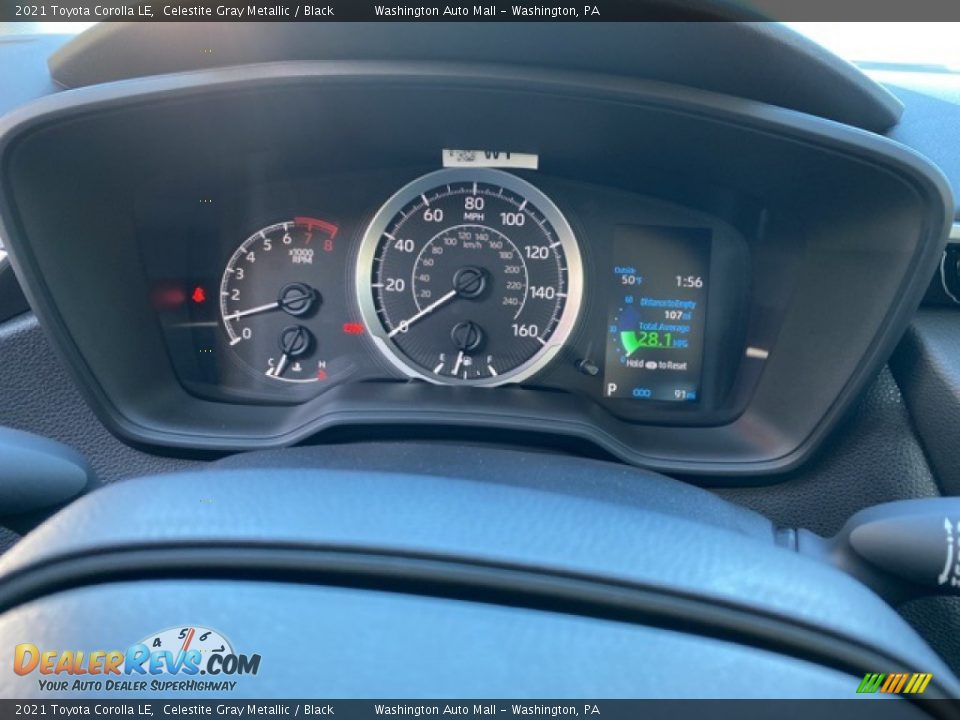Click the speedometer needle center hub
This screenshot has width=960, height=720.
point(470,282)
